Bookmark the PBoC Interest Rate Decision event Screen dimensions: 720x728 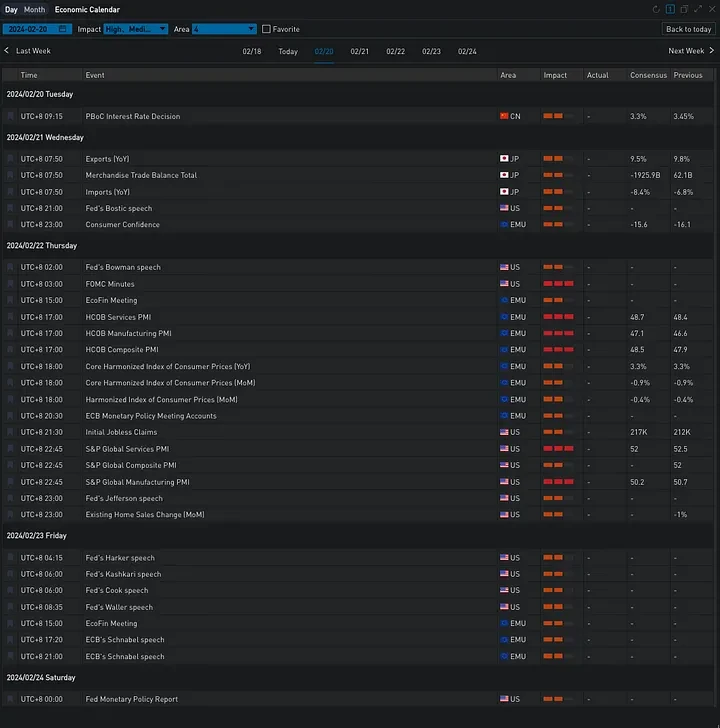point(11,117)
